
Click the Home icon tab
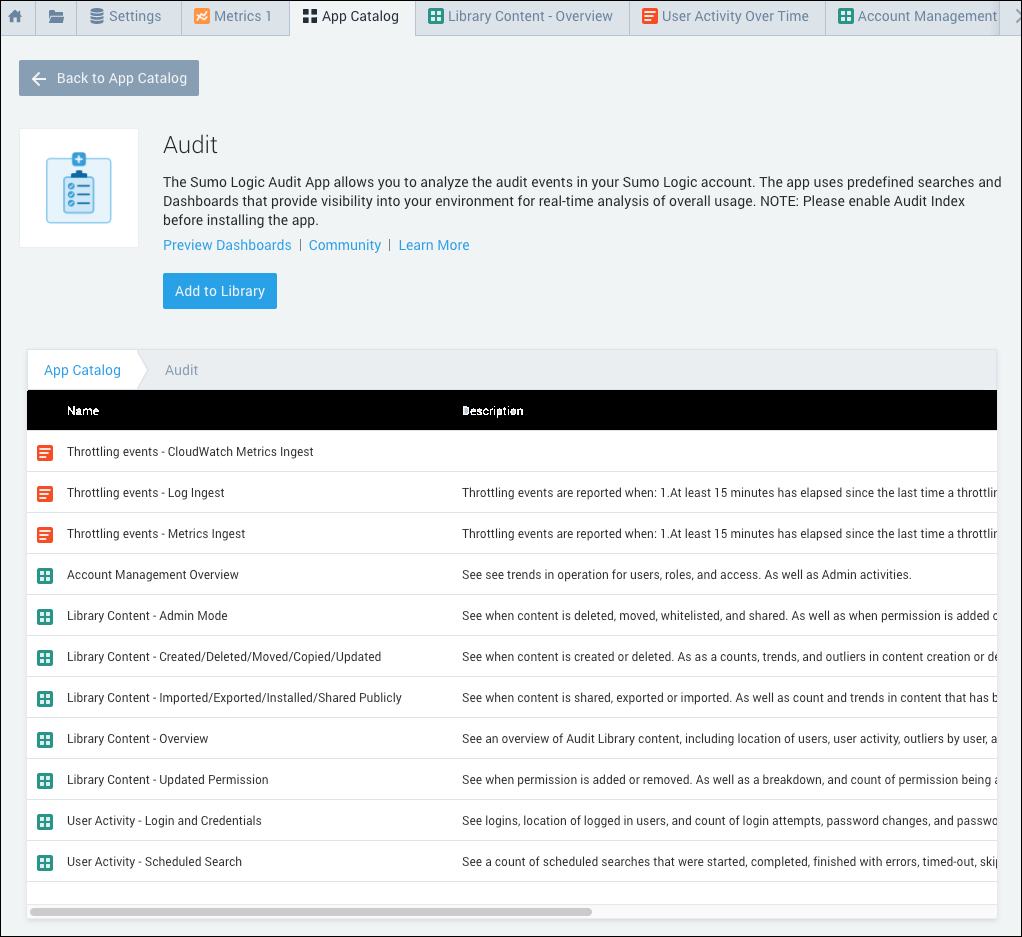15,17
